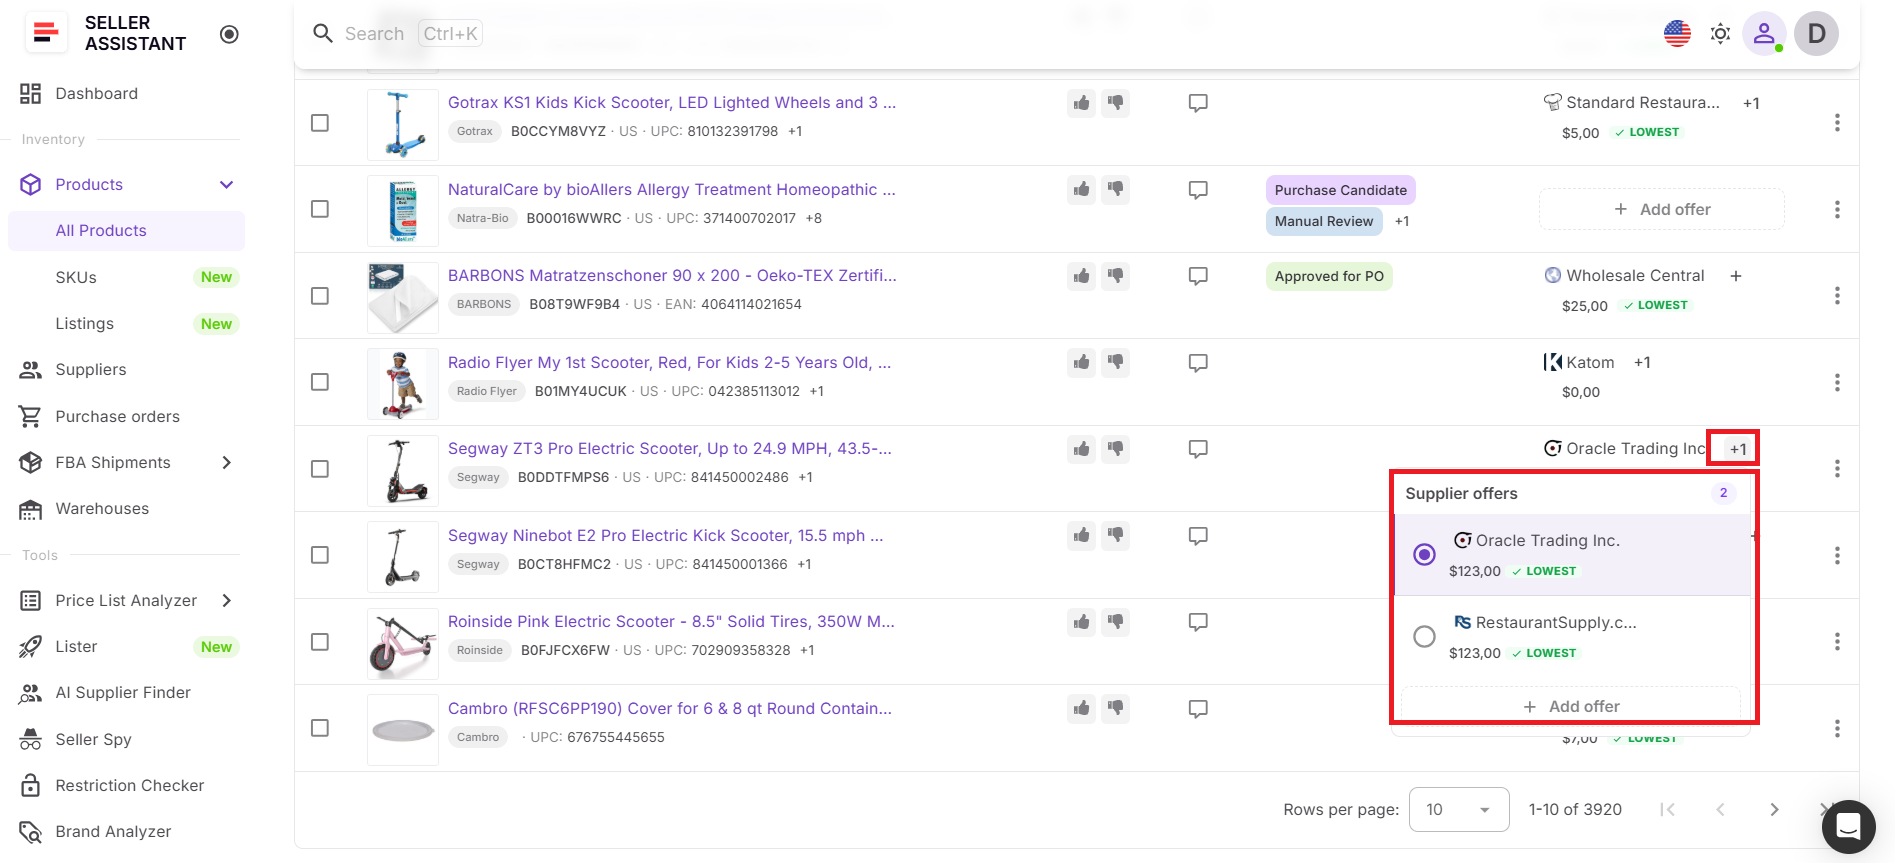Click the Segway ZT3 Pro product thumbnail
This screenshot has height=863, width=1895.
[403, 470]
